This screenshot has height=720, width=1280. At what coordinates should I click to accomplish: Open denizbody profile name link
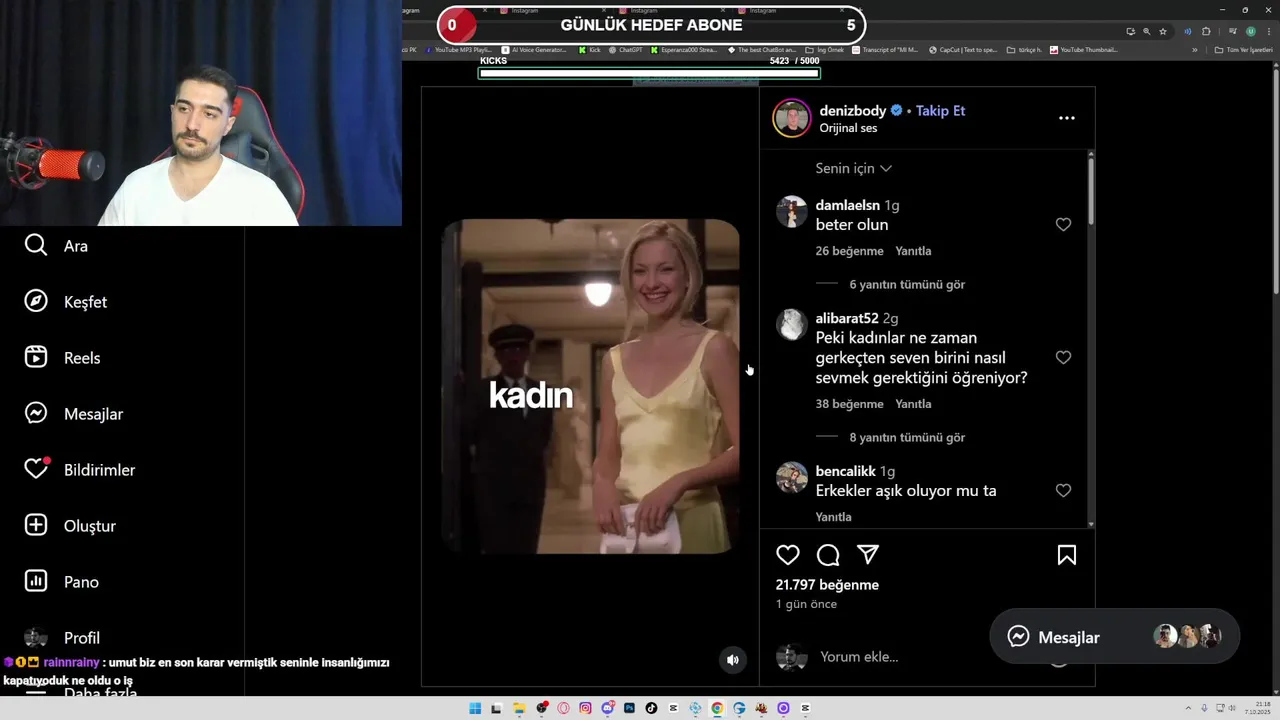[x=853, y=111]
